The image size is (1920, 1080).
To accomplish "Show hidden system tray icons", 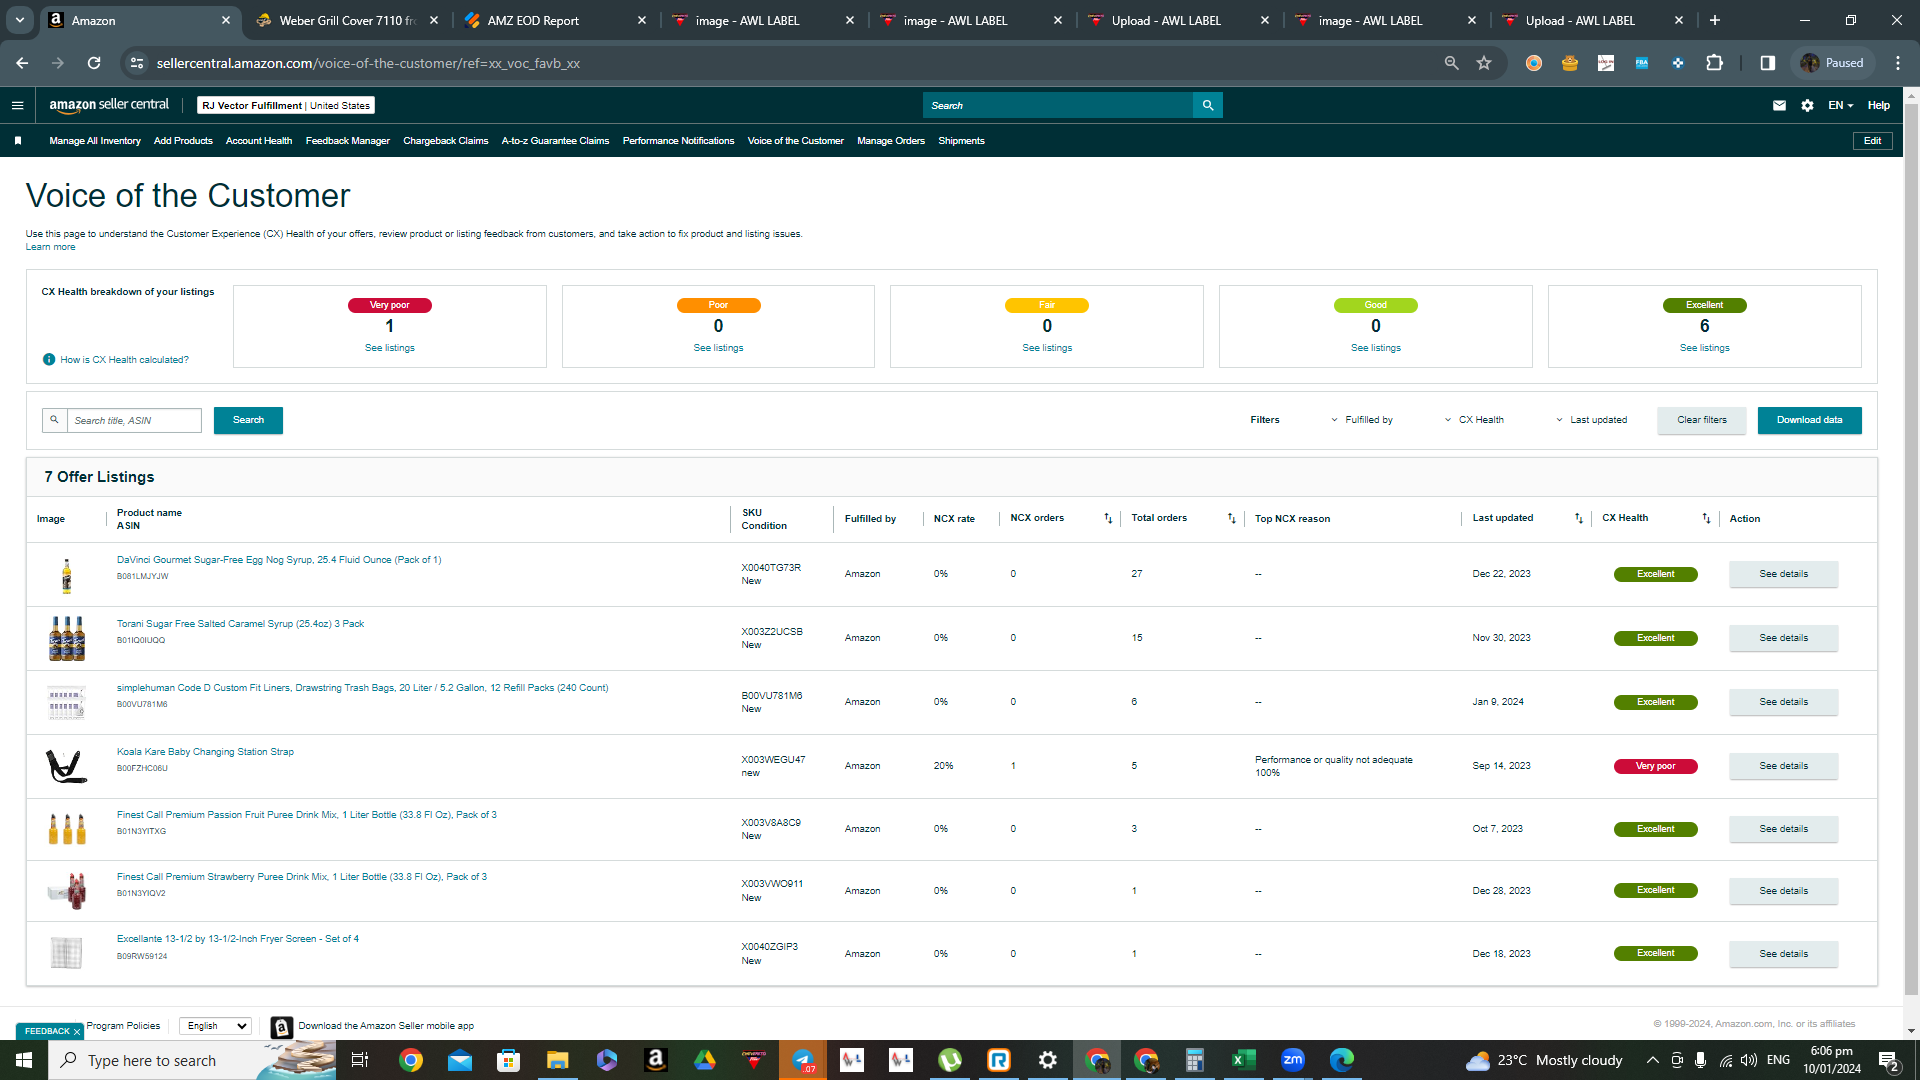I will [1652, 1060].
